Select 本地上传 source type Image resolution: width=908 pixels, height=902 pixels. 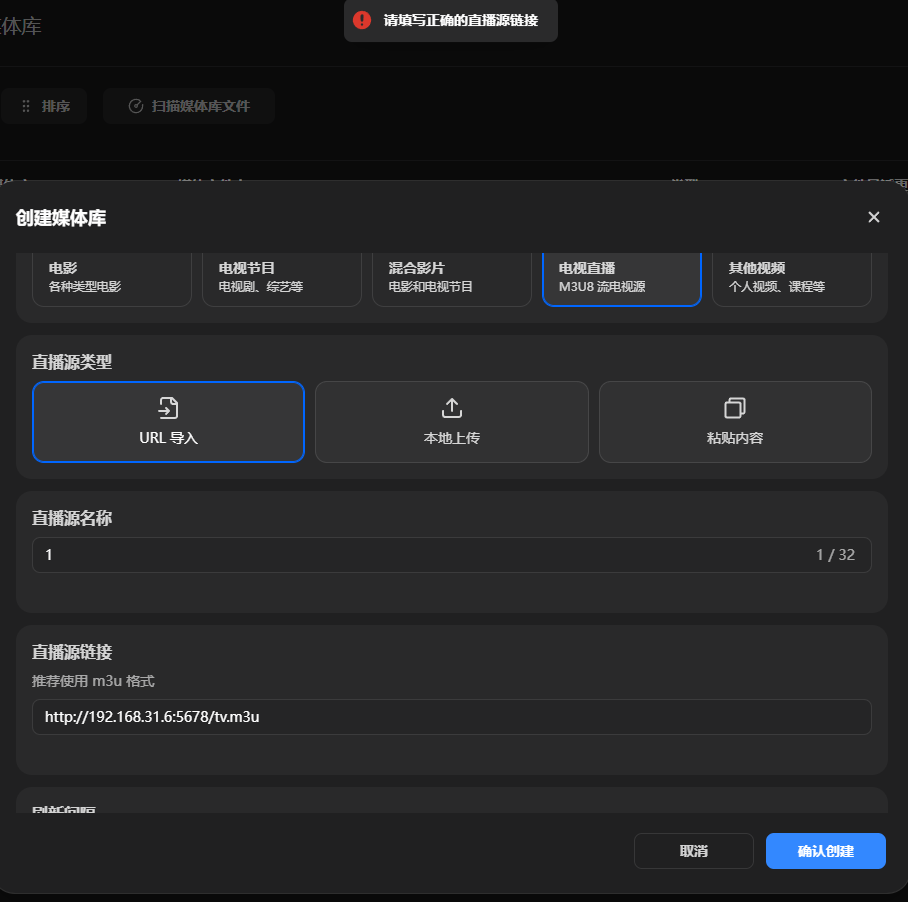452,421
